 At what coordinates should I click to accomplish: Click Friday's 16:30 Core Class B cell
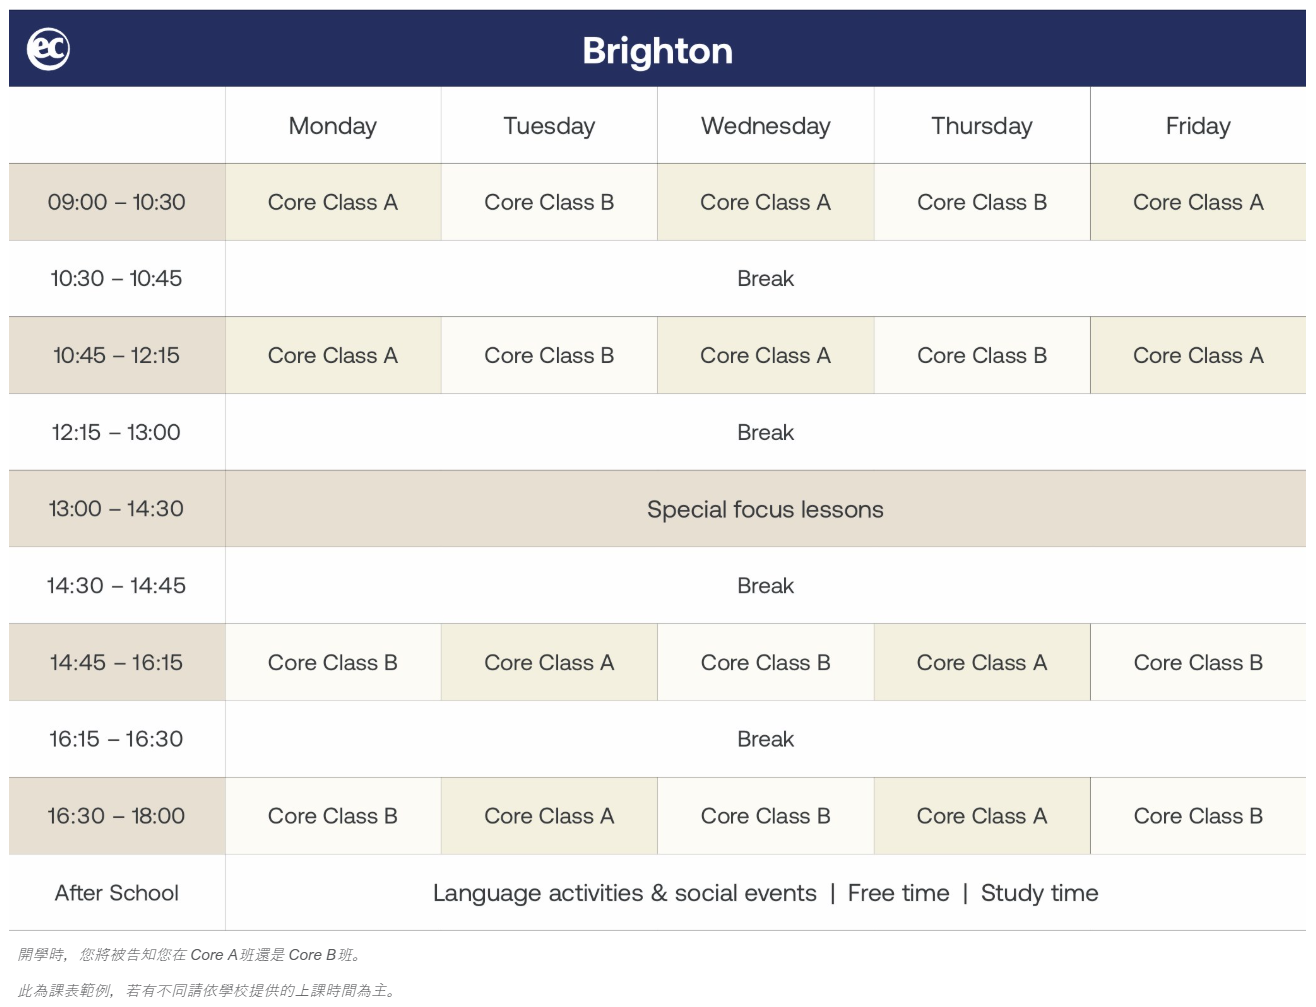[x=1198, y=816]
